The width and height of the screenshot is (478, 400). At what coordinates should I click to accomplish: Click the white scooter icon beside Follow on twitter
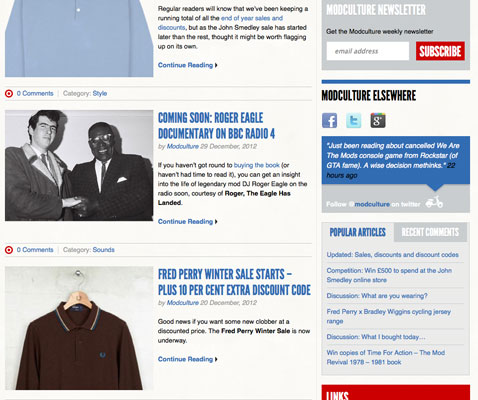click(x=434, y=202)
